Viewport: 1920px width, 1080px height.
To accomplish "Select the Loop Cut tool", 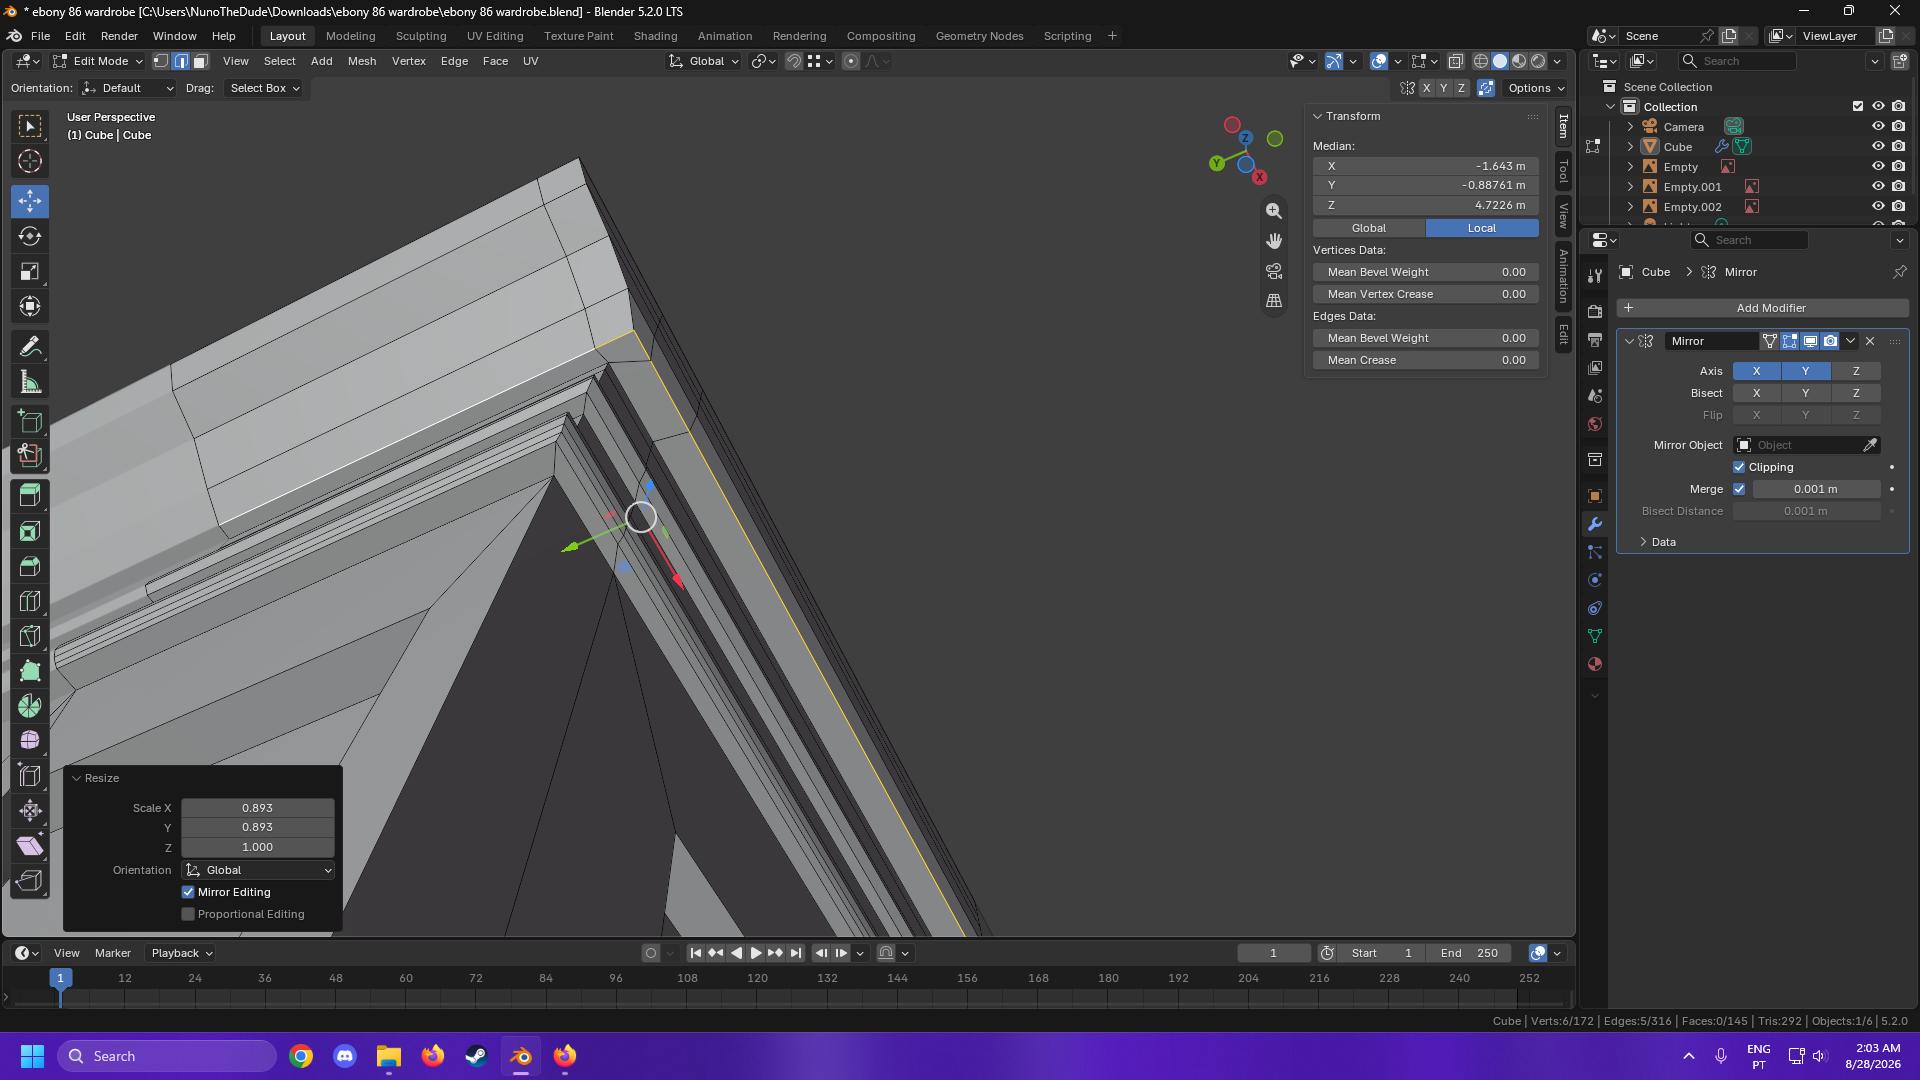I will pos(30,601).
